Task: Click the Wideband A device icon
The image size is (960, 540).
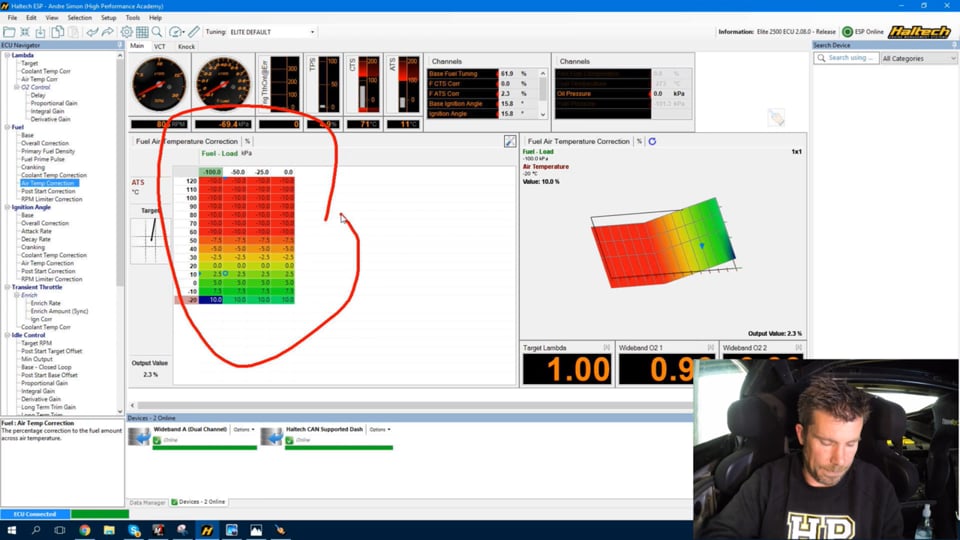Action: [x=140, y=437]
